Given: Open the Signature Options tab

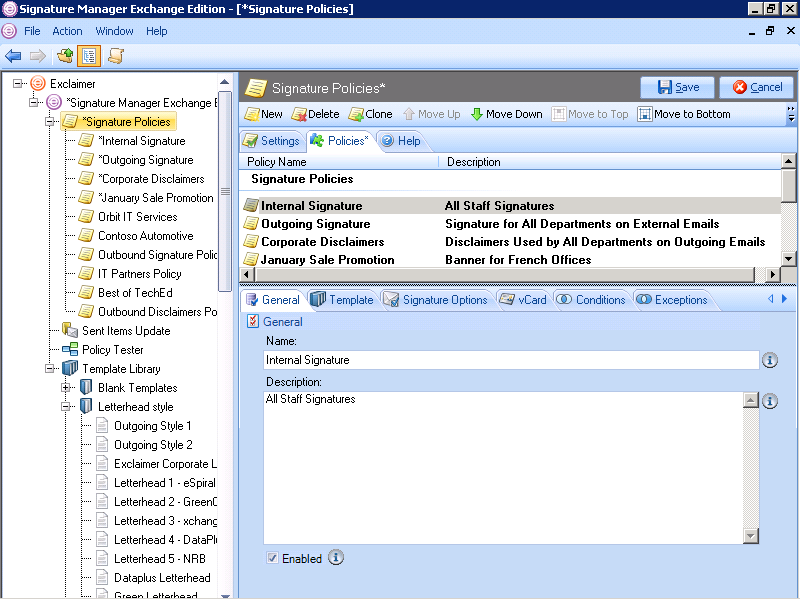Looking at the screenshot, I should (436, 300).
